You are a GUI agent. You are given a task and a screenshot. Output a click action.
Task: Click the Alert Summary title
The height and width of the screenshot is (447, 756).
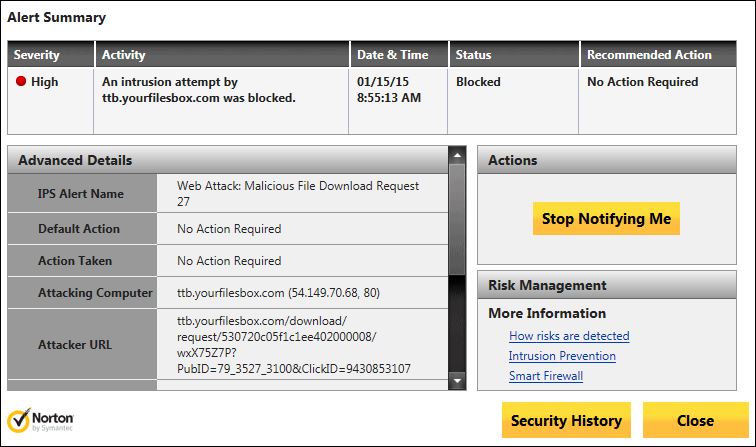tap(56, 18)
